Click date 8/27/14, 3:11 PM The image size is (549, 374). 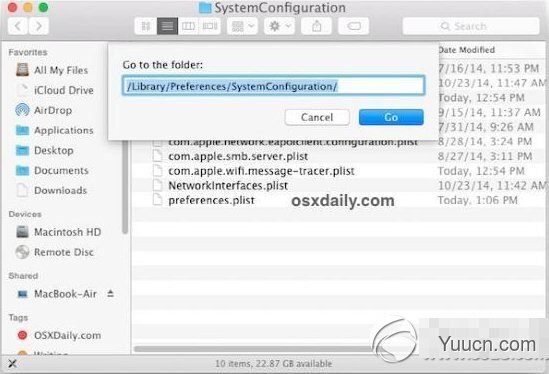485,156
